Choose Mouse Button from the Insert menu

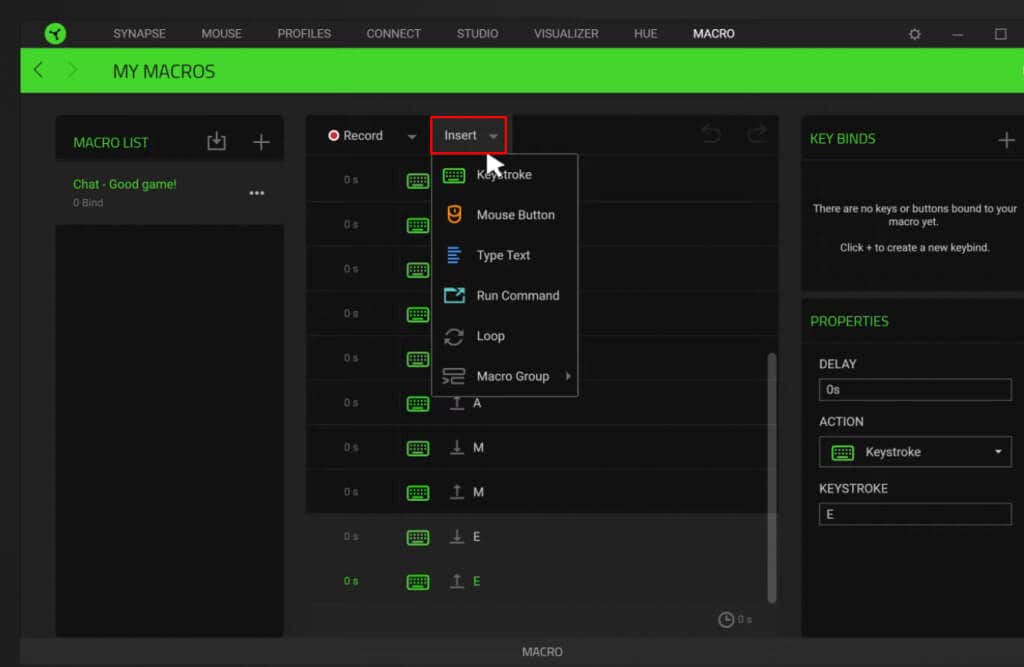pyautogui.click(x=505, y=215)
